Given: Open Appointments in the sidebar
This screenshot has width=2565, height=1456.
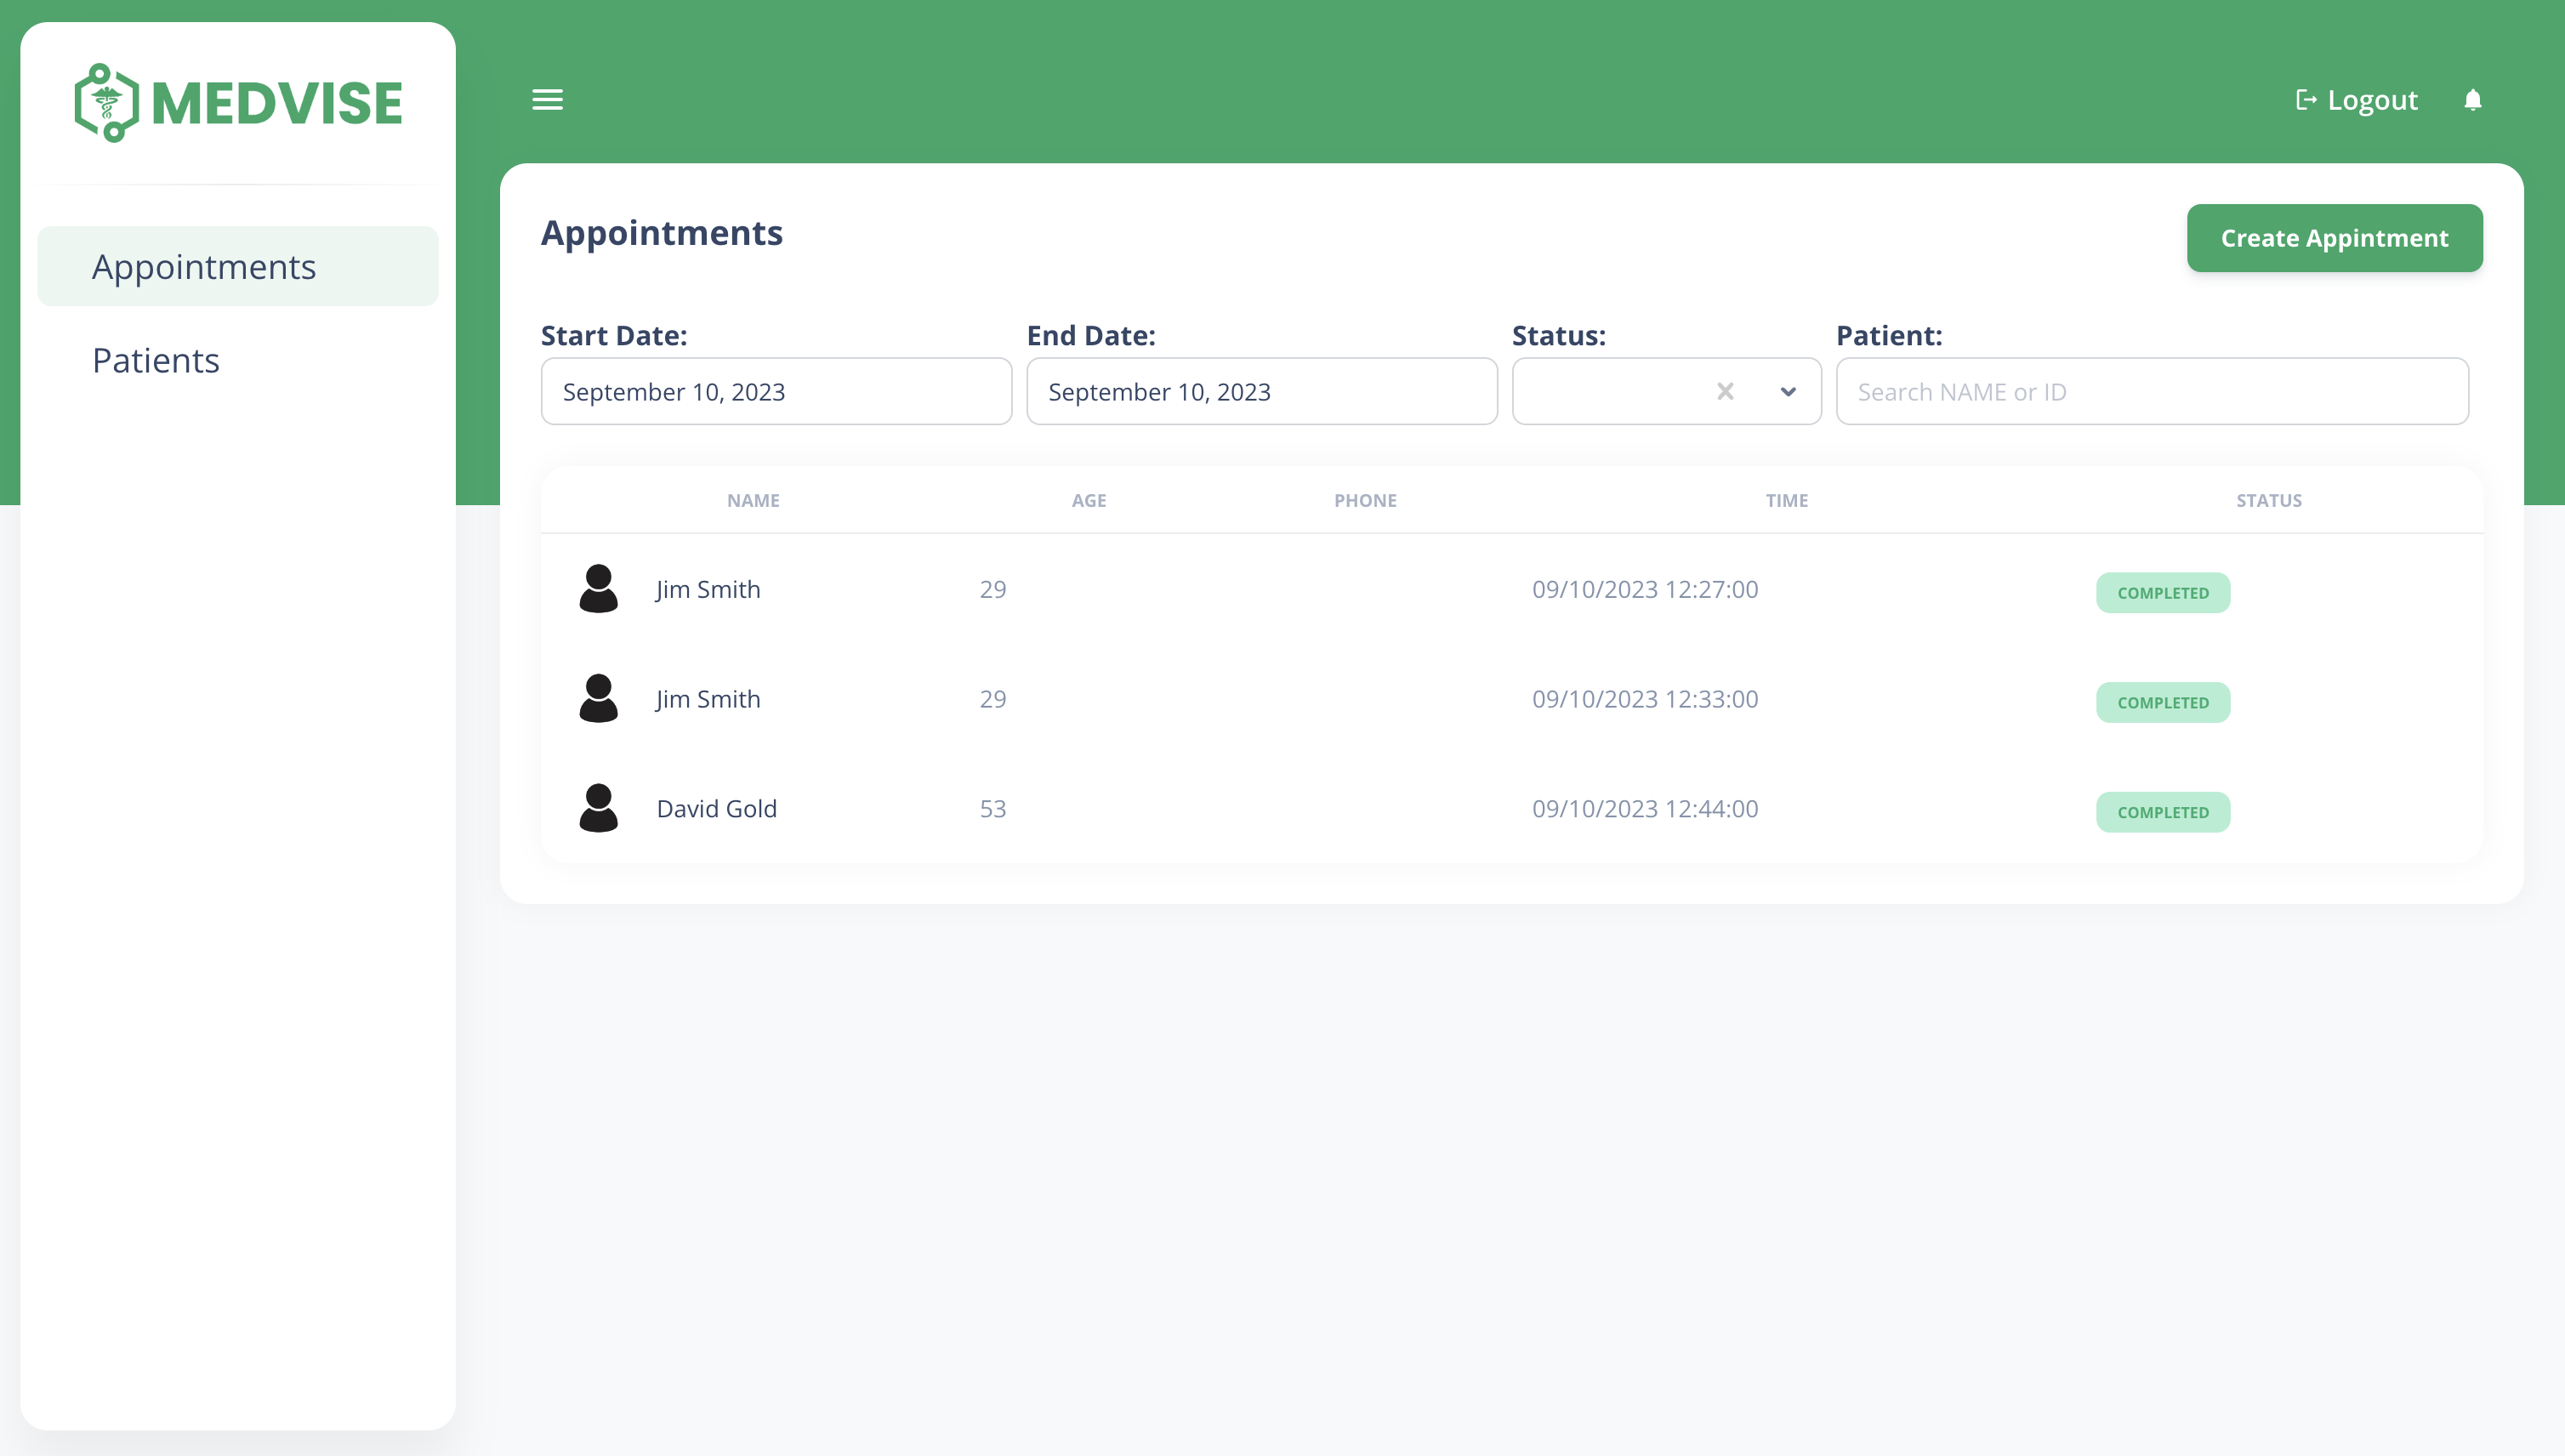Looking at the screenshot, I should [x=238, y=266].
